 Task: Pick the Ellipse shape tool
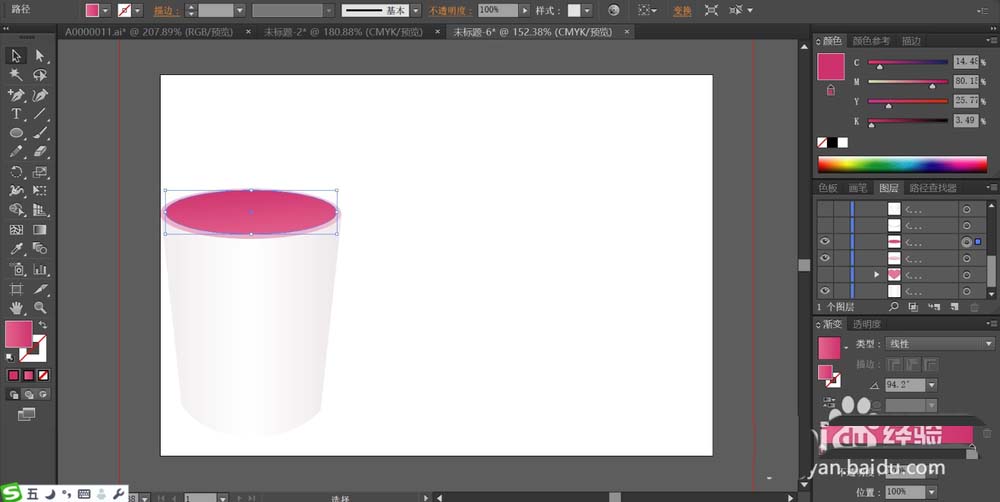coord(16,133)
